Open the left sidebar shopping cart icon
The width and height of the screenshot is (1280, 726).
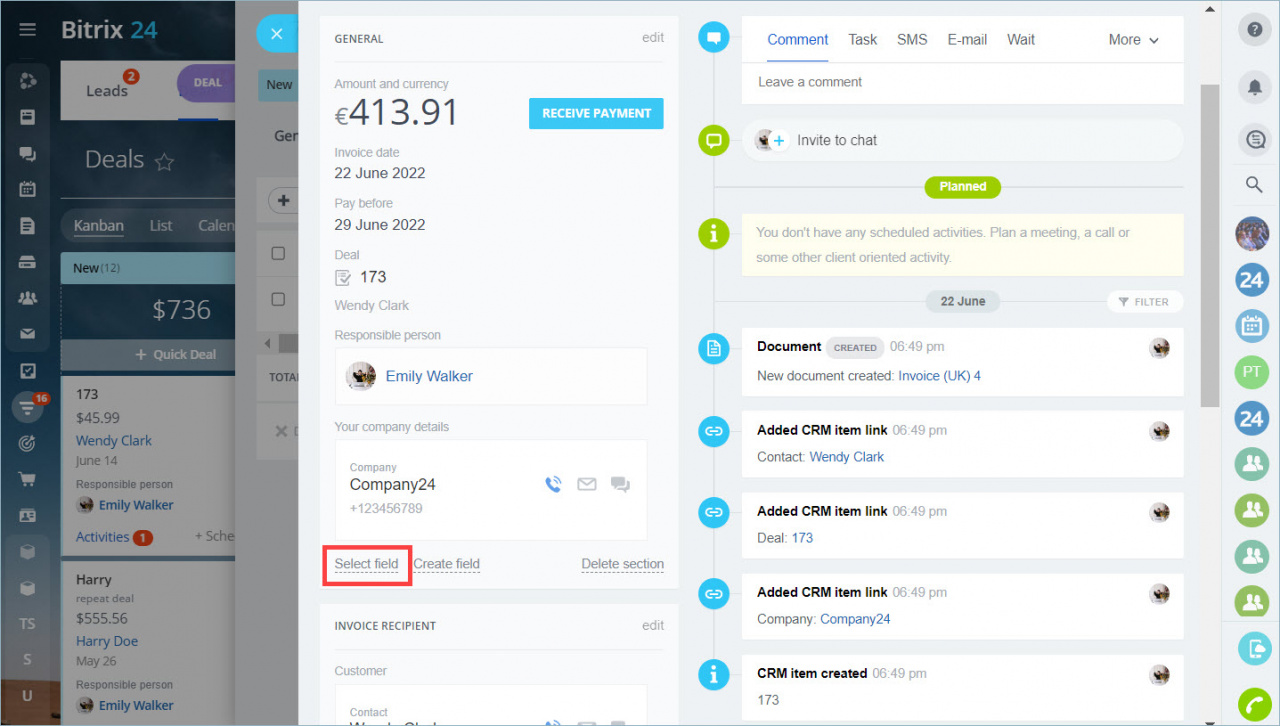pyautogui.click(x=28, y=479)
